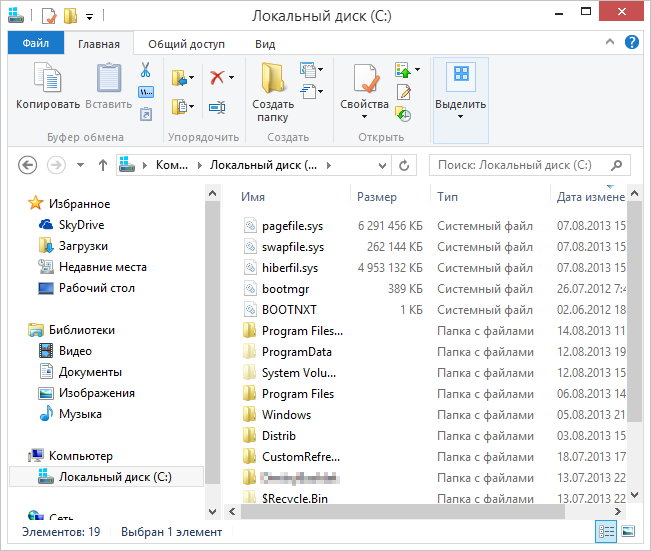The width and height of the screenshot is (651, 551).
Task: Click the red X Delete icon
Action: click(x=216, y=77)
